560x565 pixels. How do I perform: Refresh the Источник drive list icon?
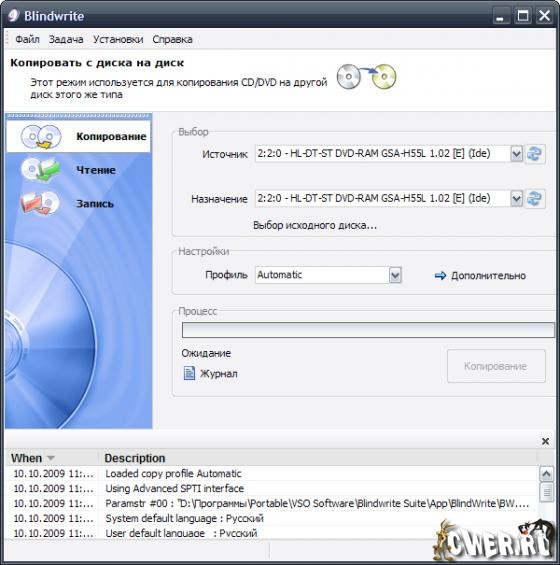click(x=534, y=154)
